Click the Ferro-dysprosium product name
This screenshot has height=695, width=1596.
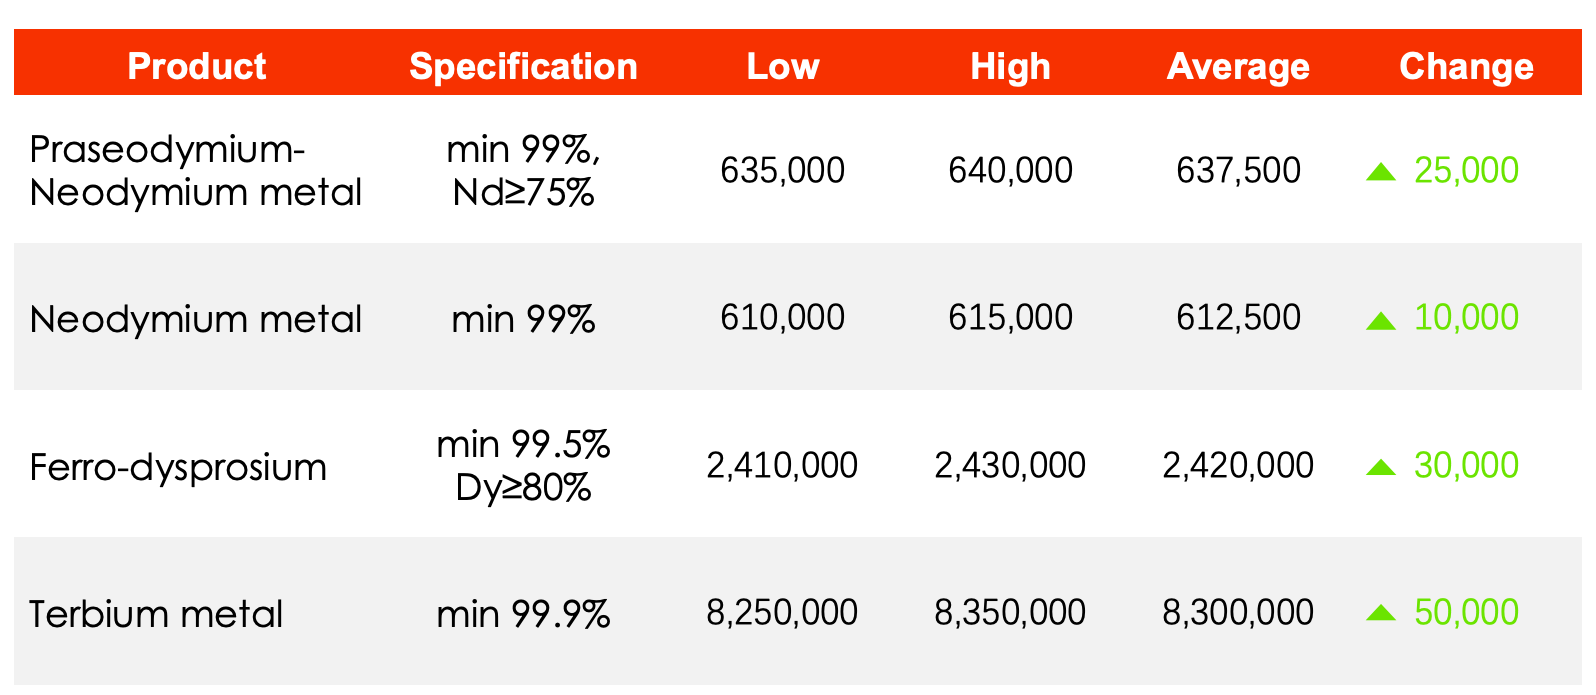178,467
